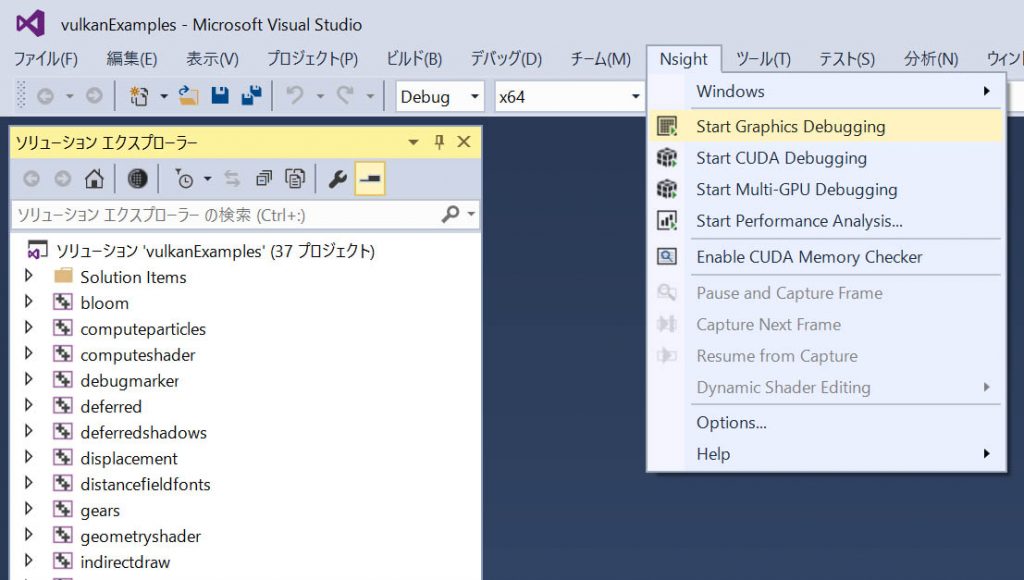Viewport: 1024px width, 580px height.
Task: Click the Start Multi-GPU Debugging icon
Action: click(667, 189)
